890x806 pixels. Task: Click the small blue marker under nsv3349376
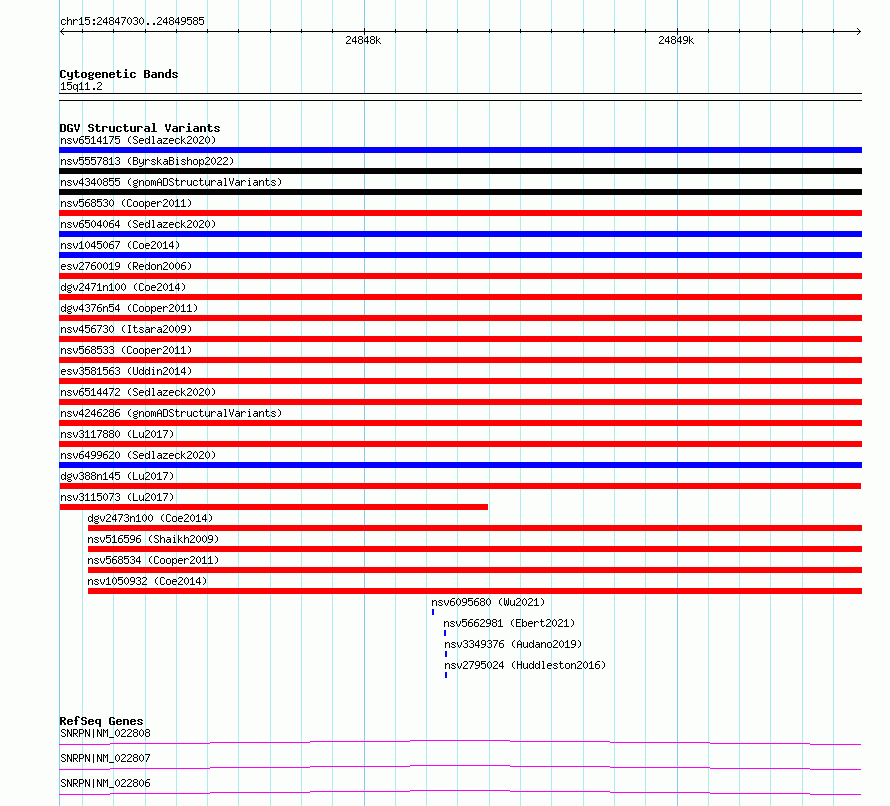pyautogui.click(x=446, y=654)
